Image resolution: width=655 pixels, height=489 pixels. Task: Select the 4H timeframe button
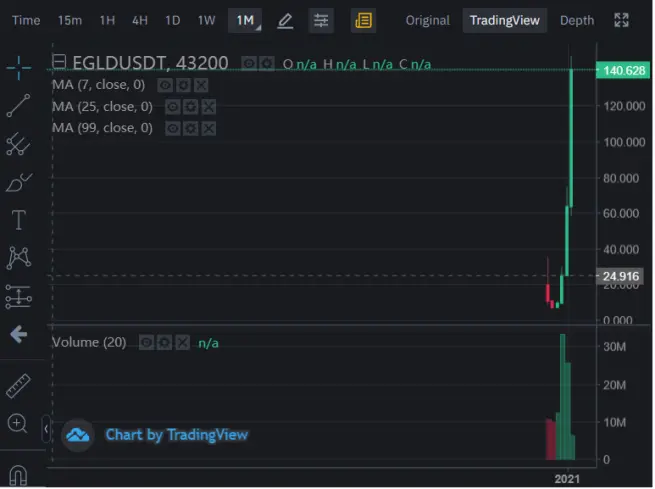click(140, 20)
